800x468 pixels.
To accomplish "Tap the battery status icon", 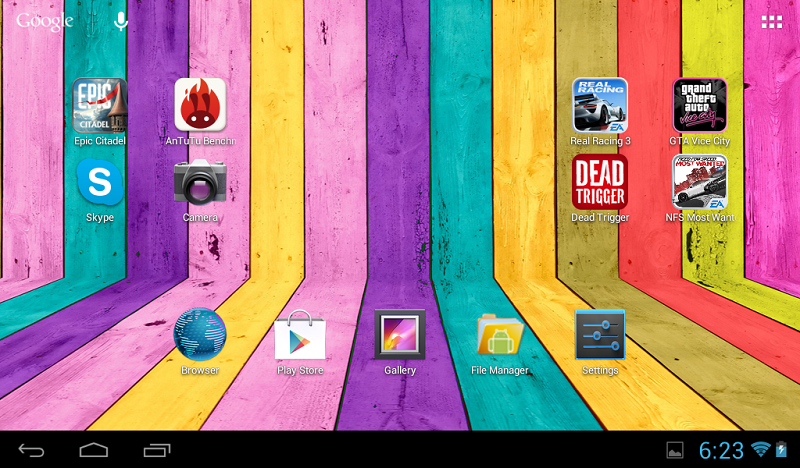I will 781,449.
